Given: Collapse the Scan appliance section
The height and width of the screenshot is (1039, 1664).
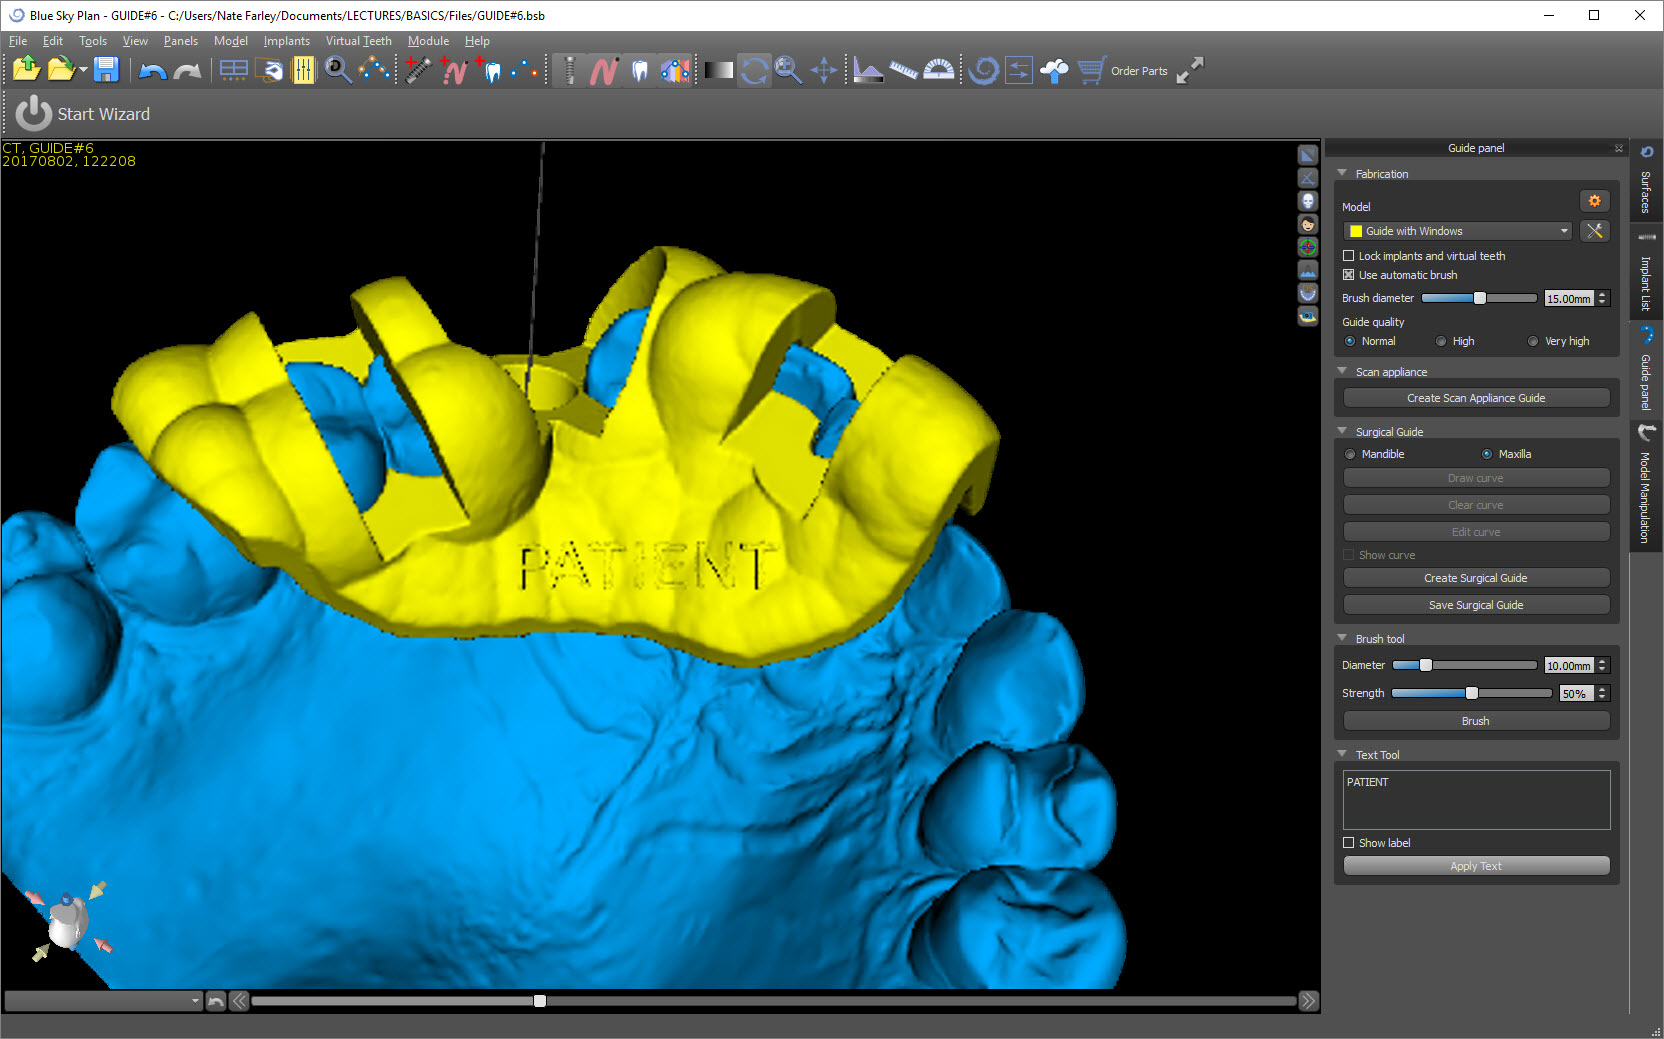Looking at the screenshot, I should pos(1342,371).
